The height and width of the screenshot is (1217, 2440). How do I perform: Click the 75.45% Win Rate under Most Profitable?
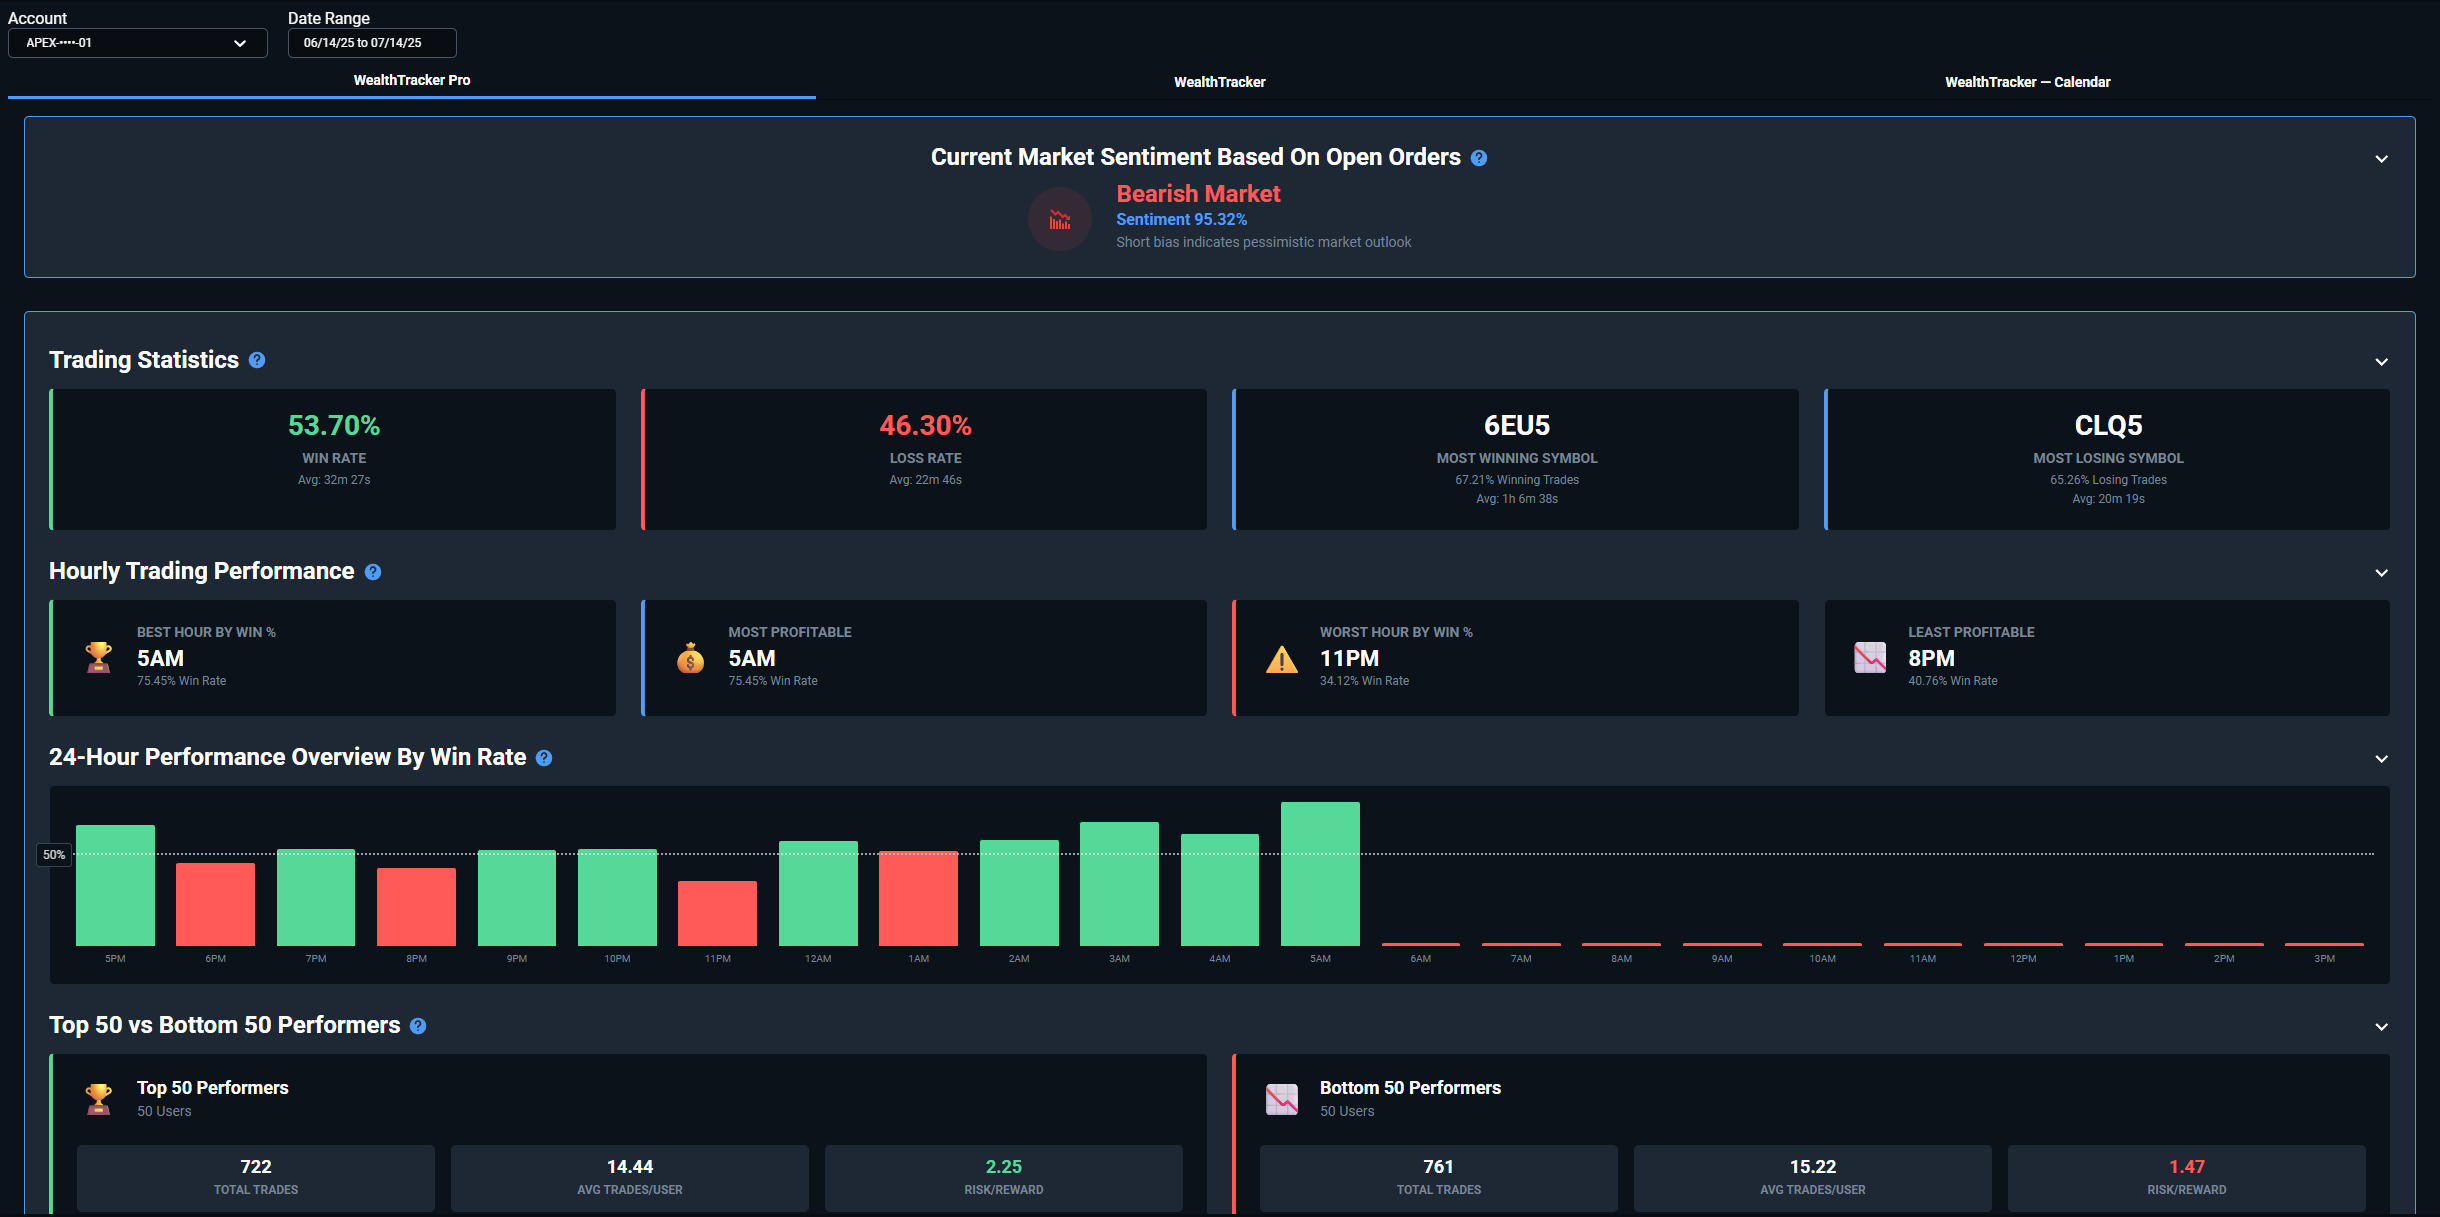(773, 681)
